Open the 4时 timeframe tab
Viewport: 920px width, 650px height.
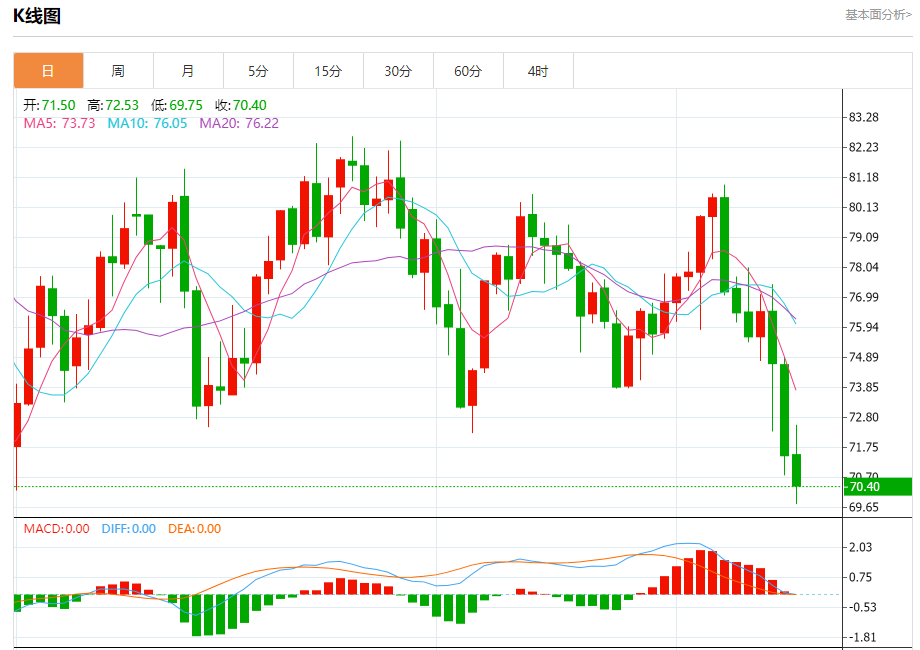538,71
